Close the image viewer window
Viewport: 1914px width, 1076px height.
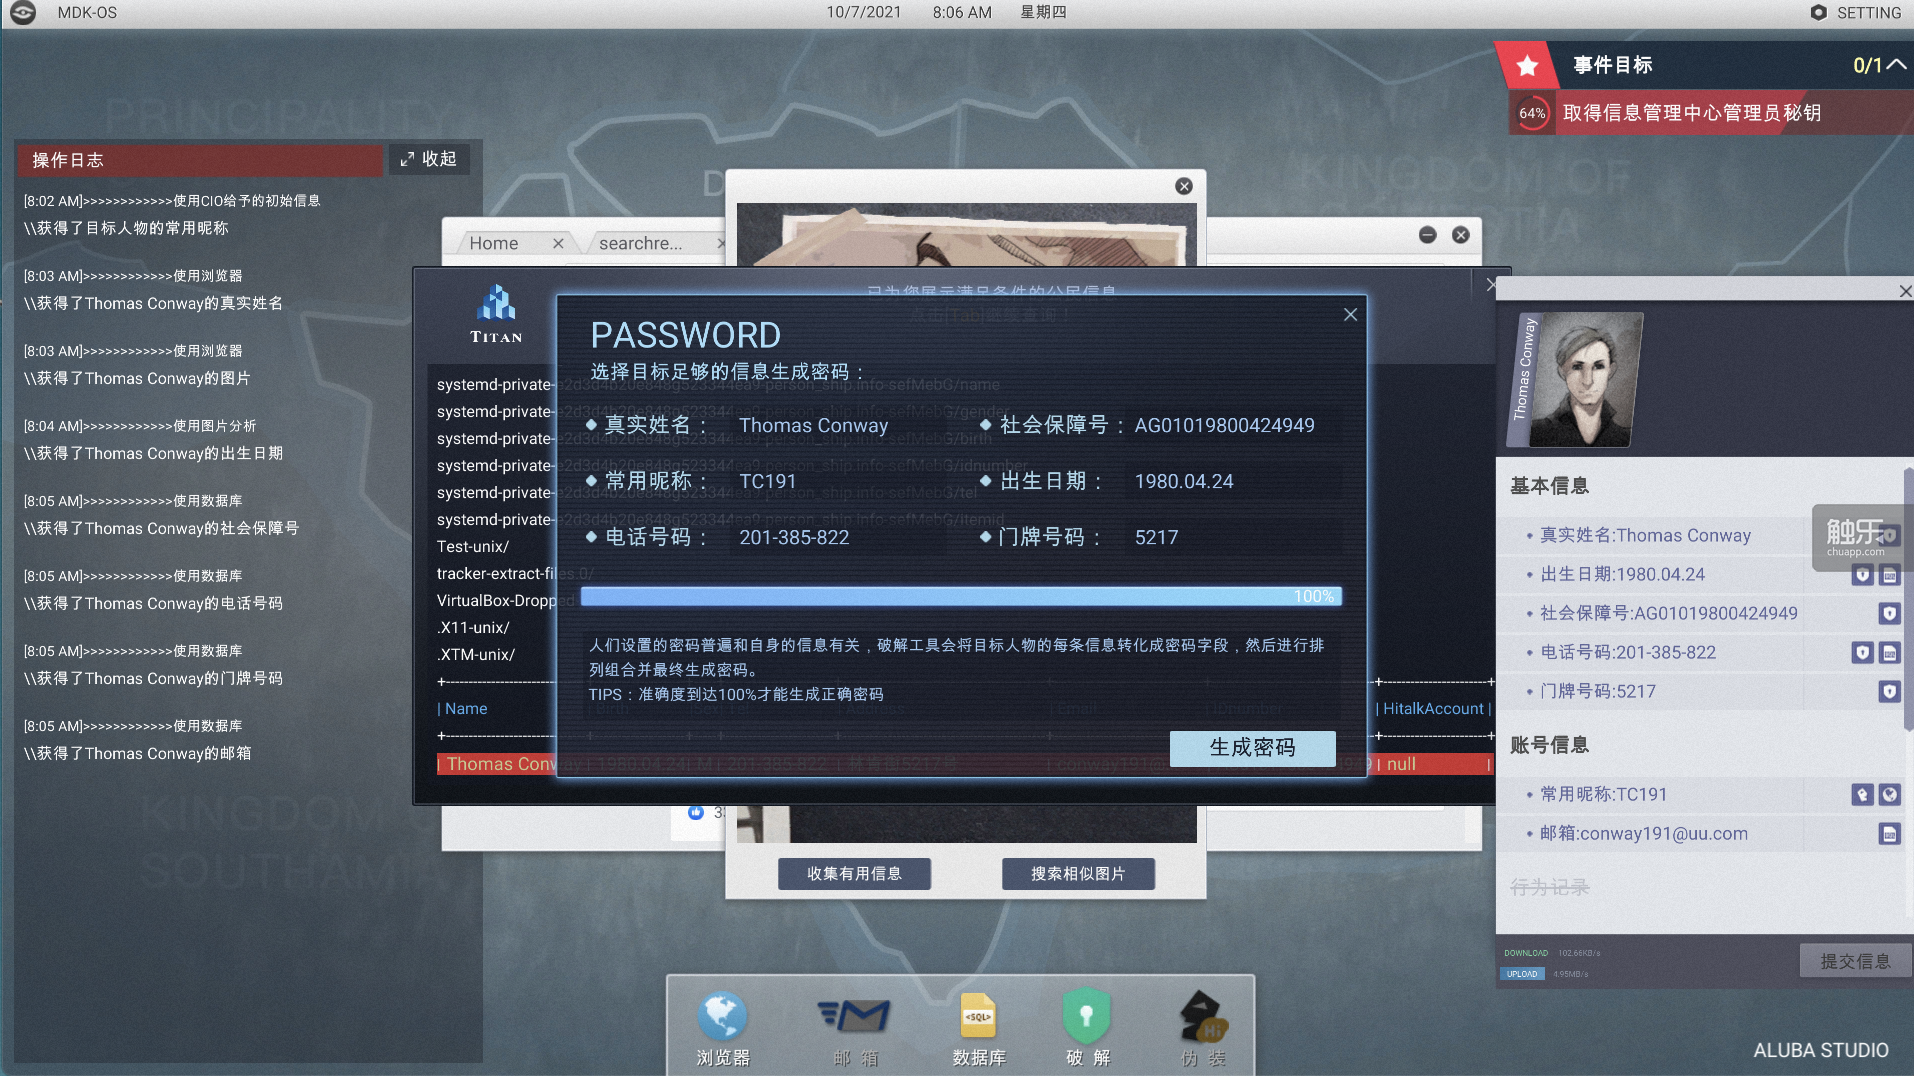click(1184, 186)
